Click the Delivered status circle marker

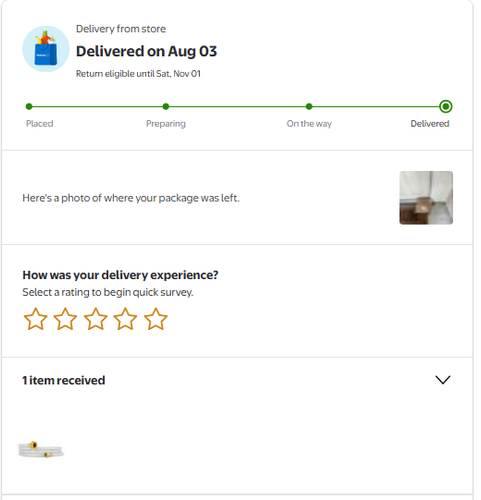click(x=446, y=106)
